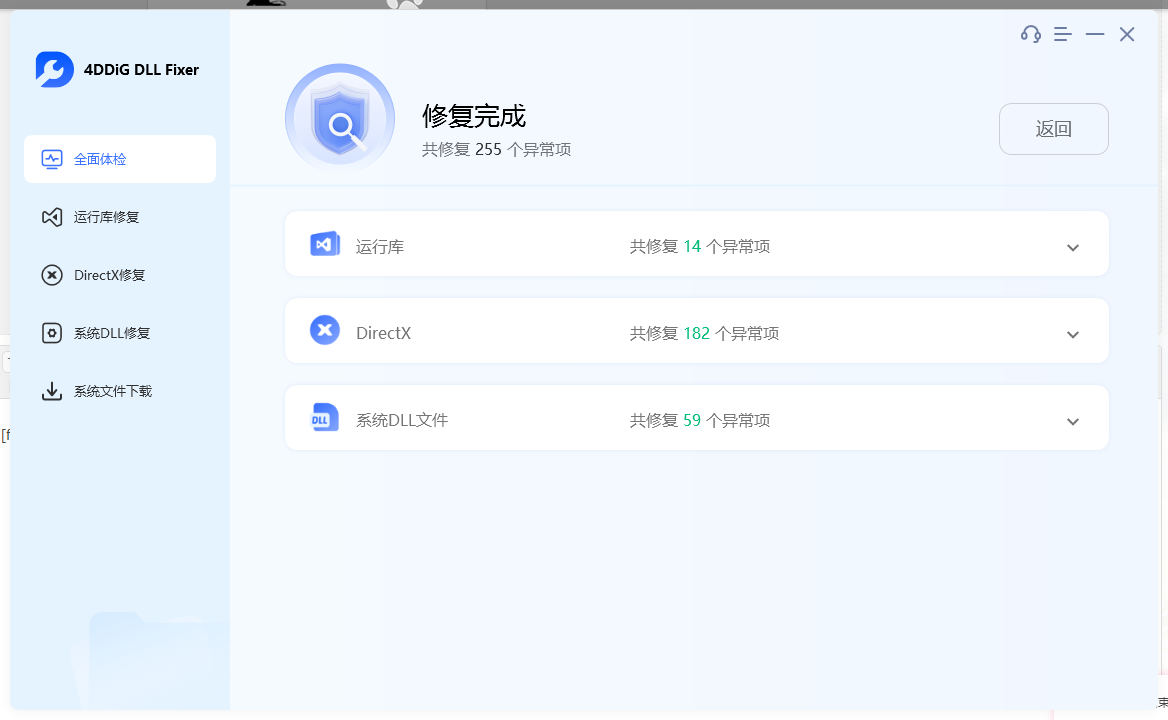Click the shield scan icon near 修复完成

click(x=340, y=117)
